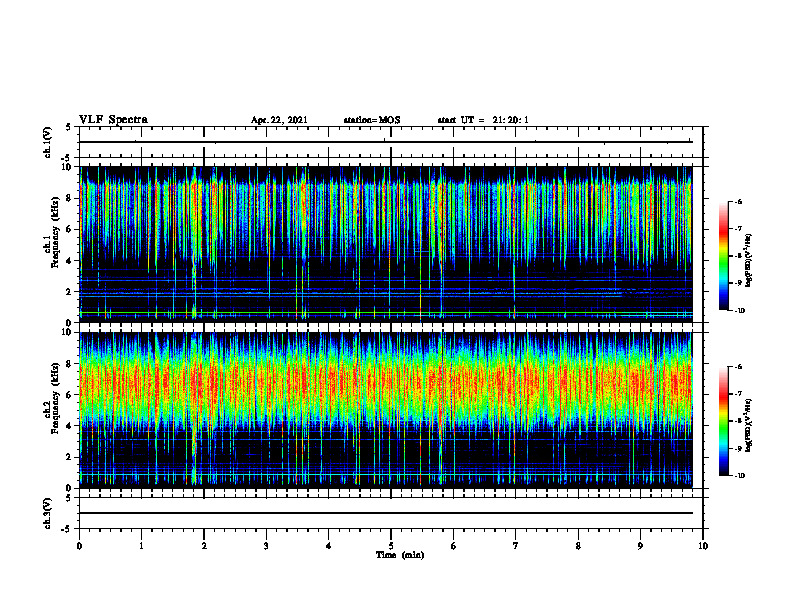Image resolution: width=792 pixels, height=612 pixels.
Task: Click the ch.1 colorbar log(PSD) label
Action: coord(749,261)
